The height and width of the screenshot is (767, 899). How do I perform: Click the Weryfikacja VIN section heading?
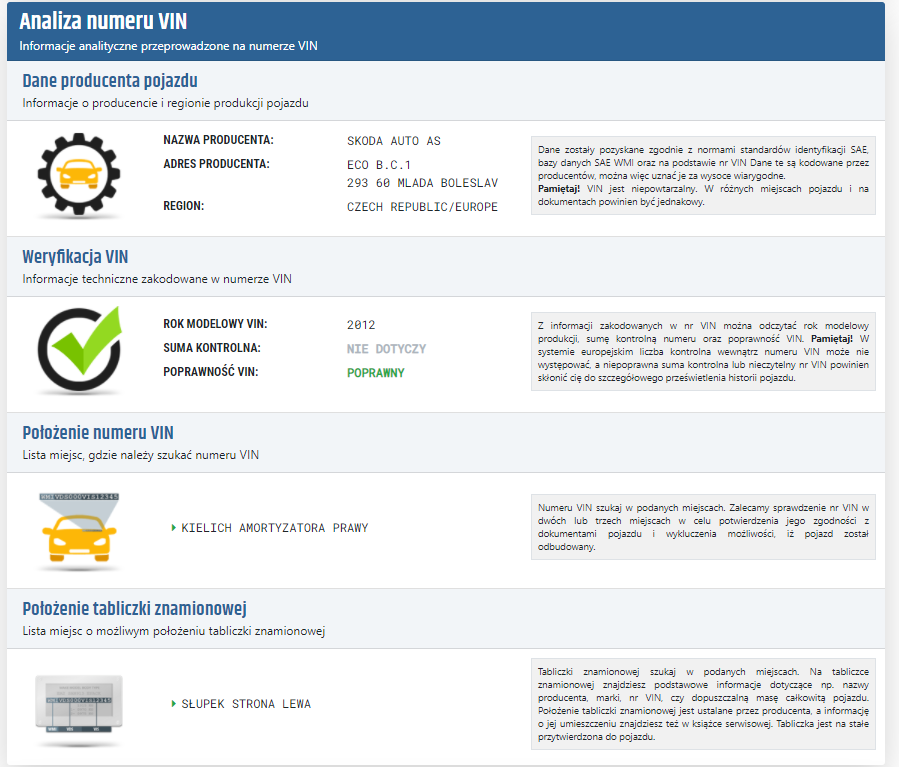tap(75, 257)
